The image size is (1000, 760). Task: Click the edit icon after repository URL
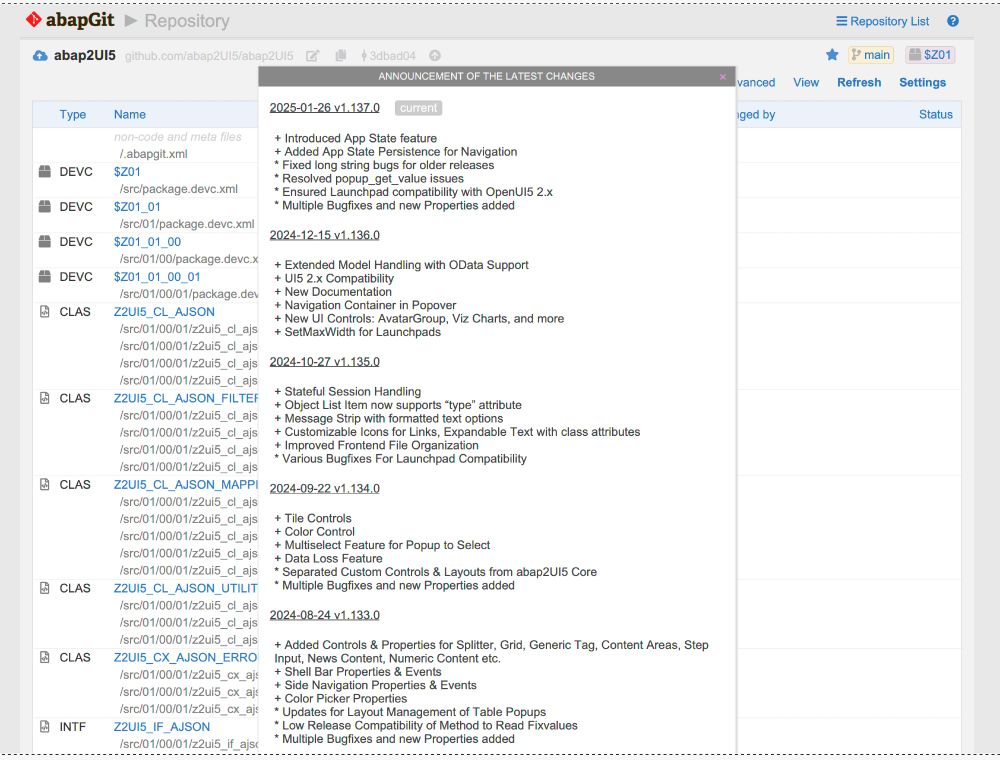pos(312,56)
